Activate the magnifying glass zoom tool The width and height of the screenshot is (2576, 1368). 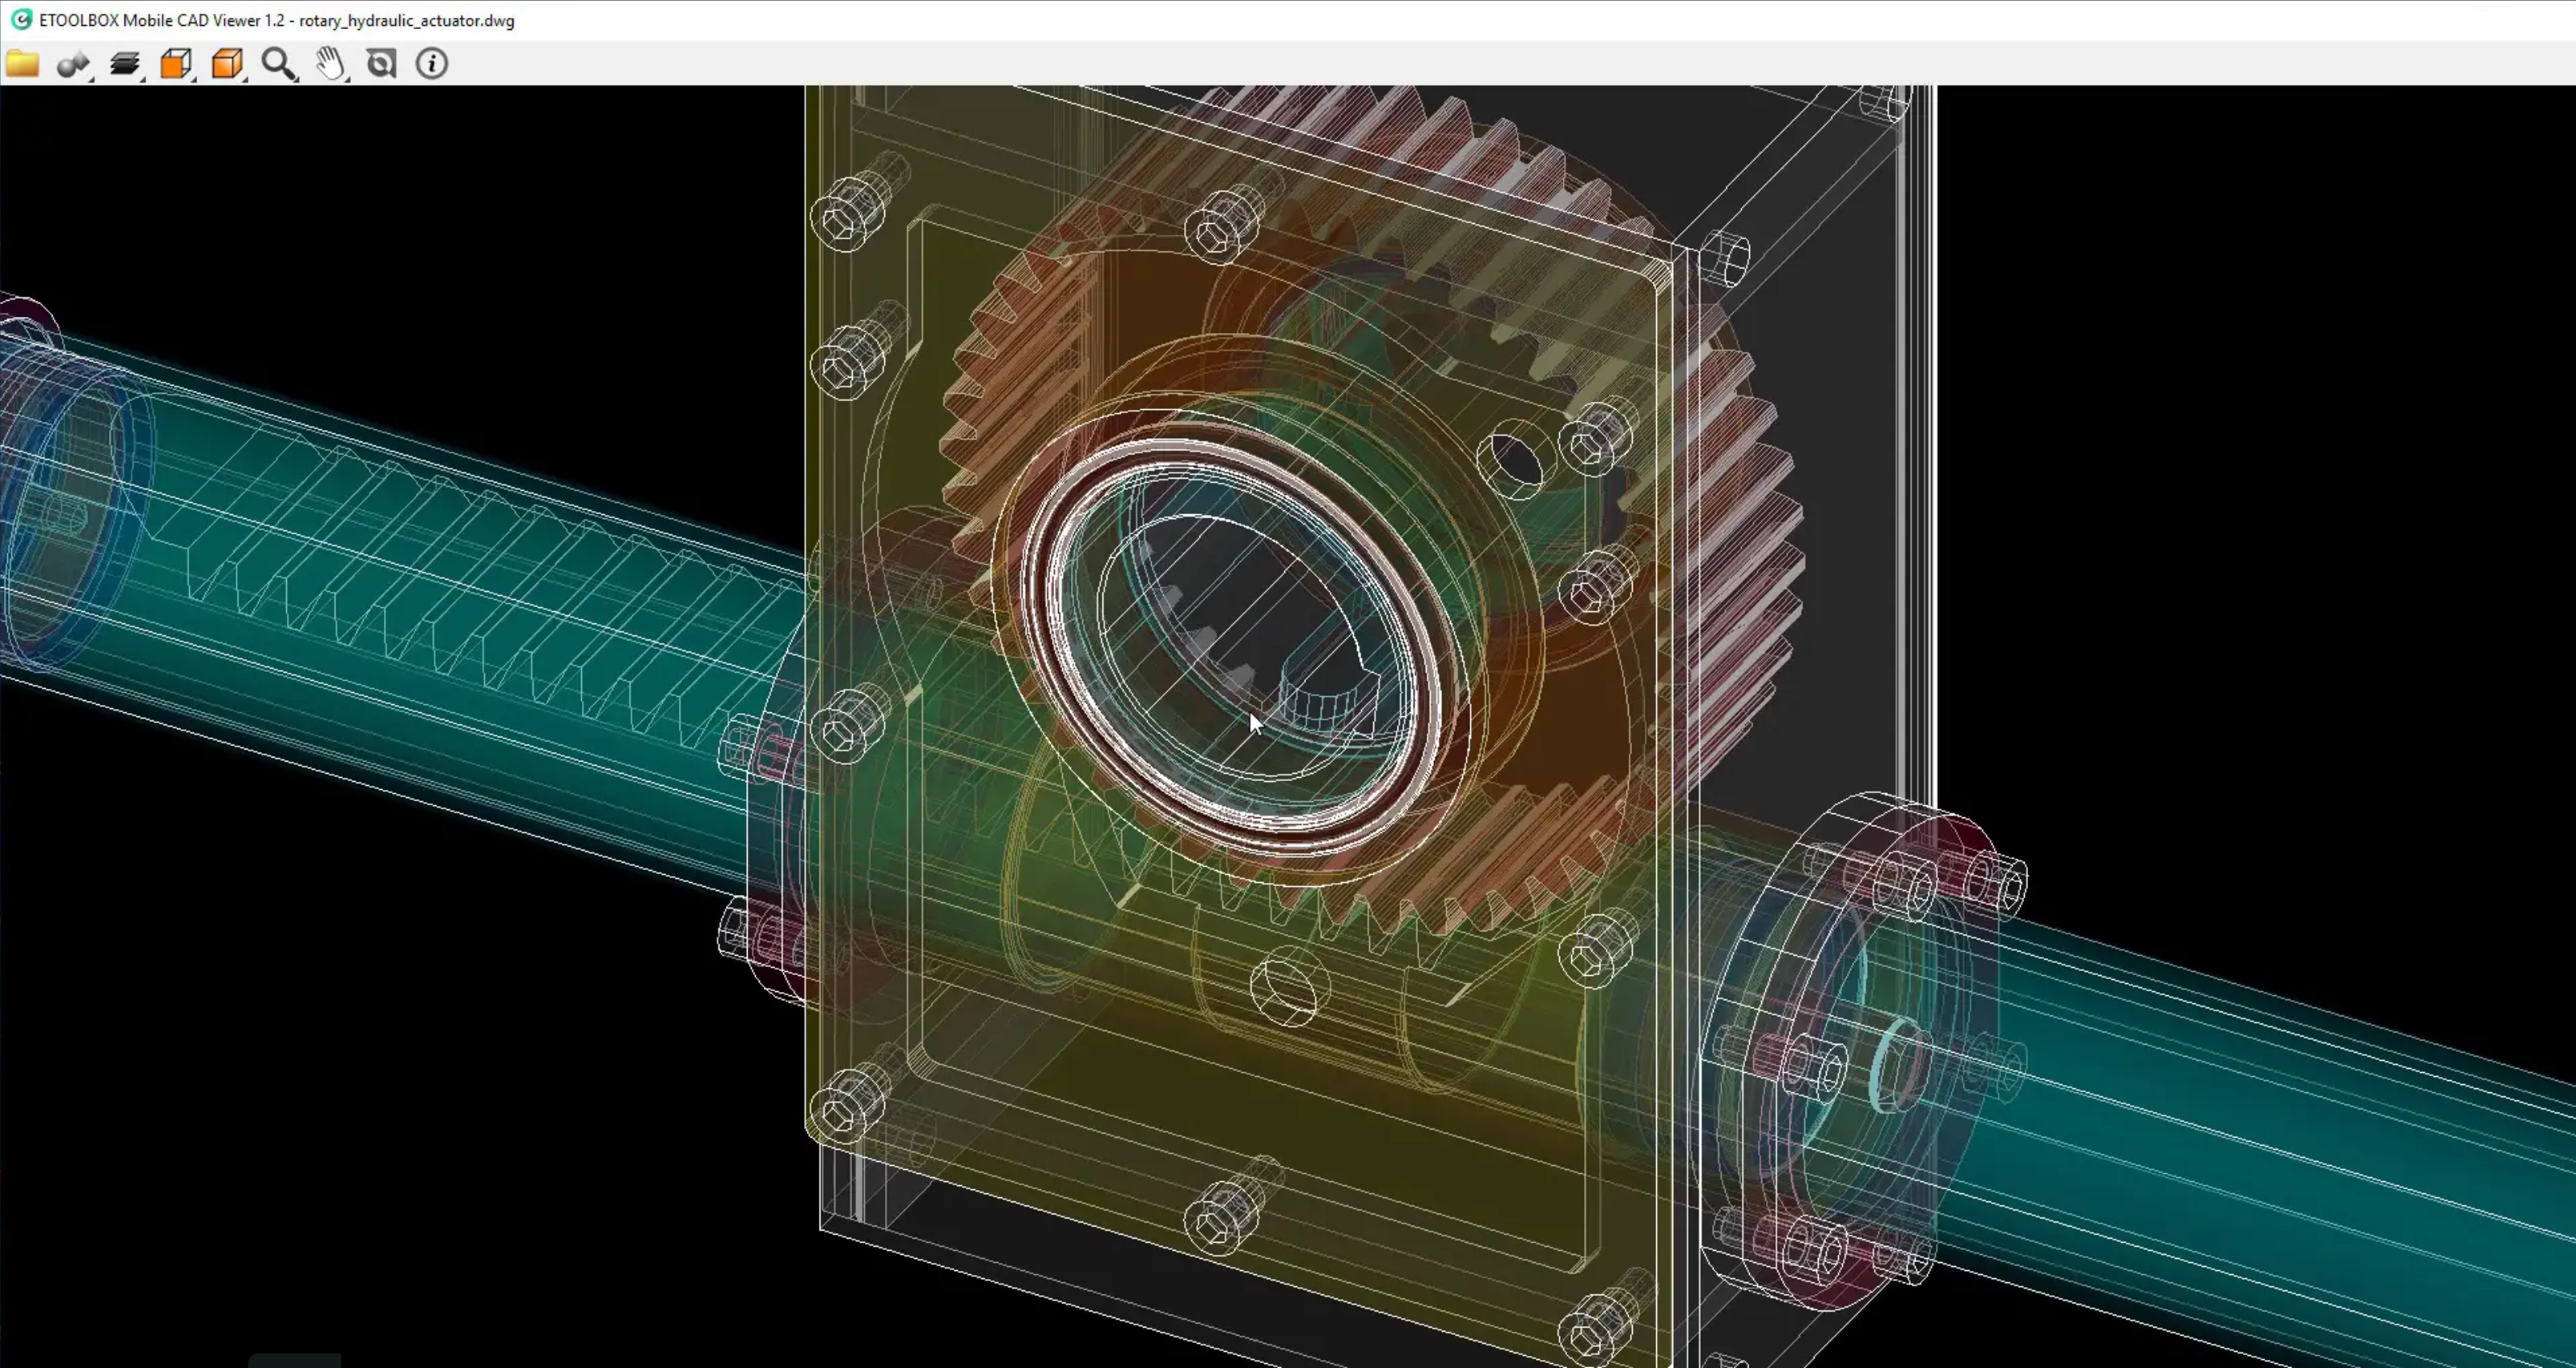pos(279,64)
